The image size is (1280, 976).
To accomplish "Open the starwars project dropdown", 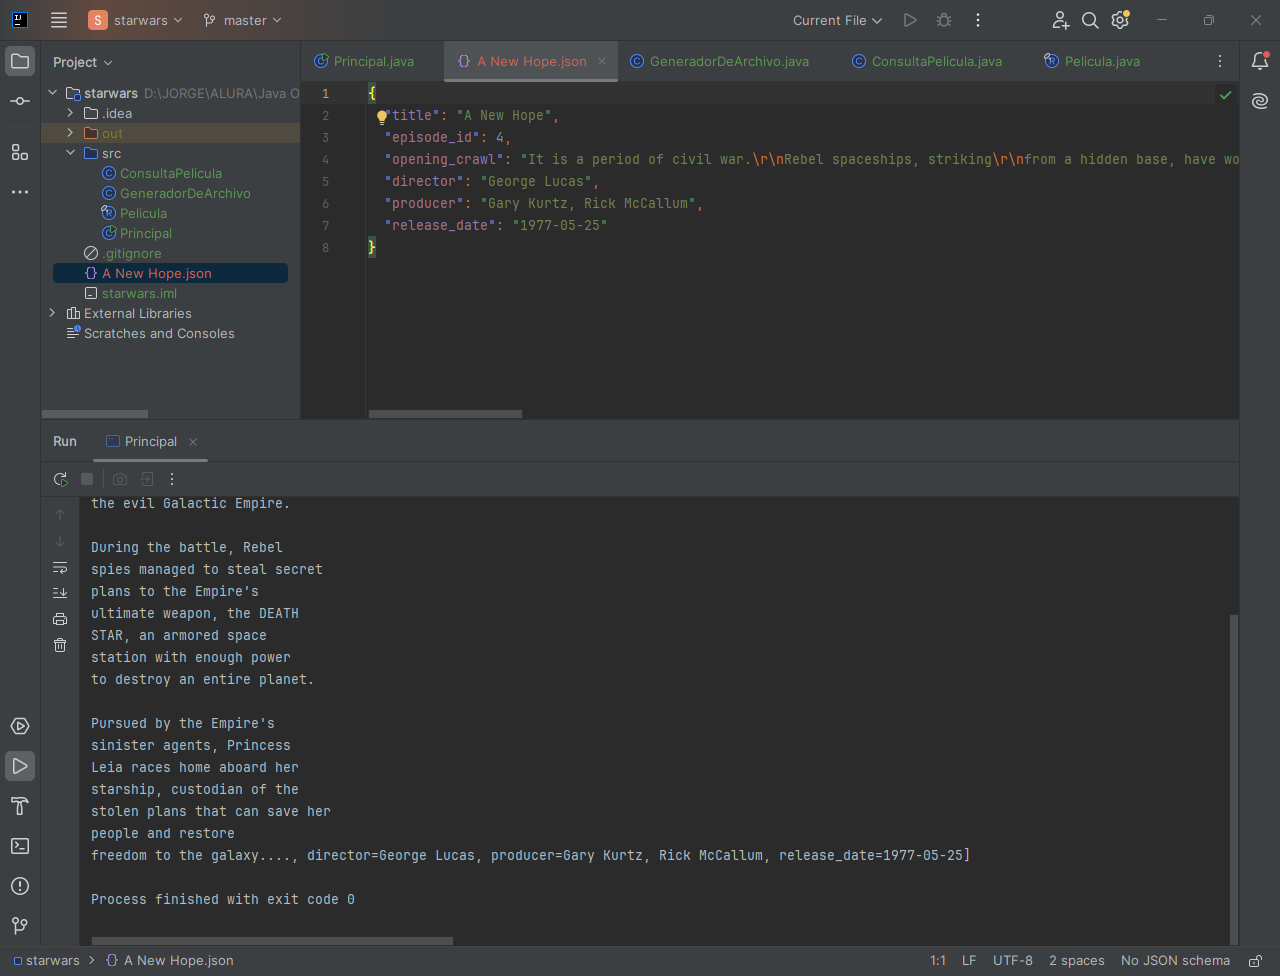I will coord(136,20).
